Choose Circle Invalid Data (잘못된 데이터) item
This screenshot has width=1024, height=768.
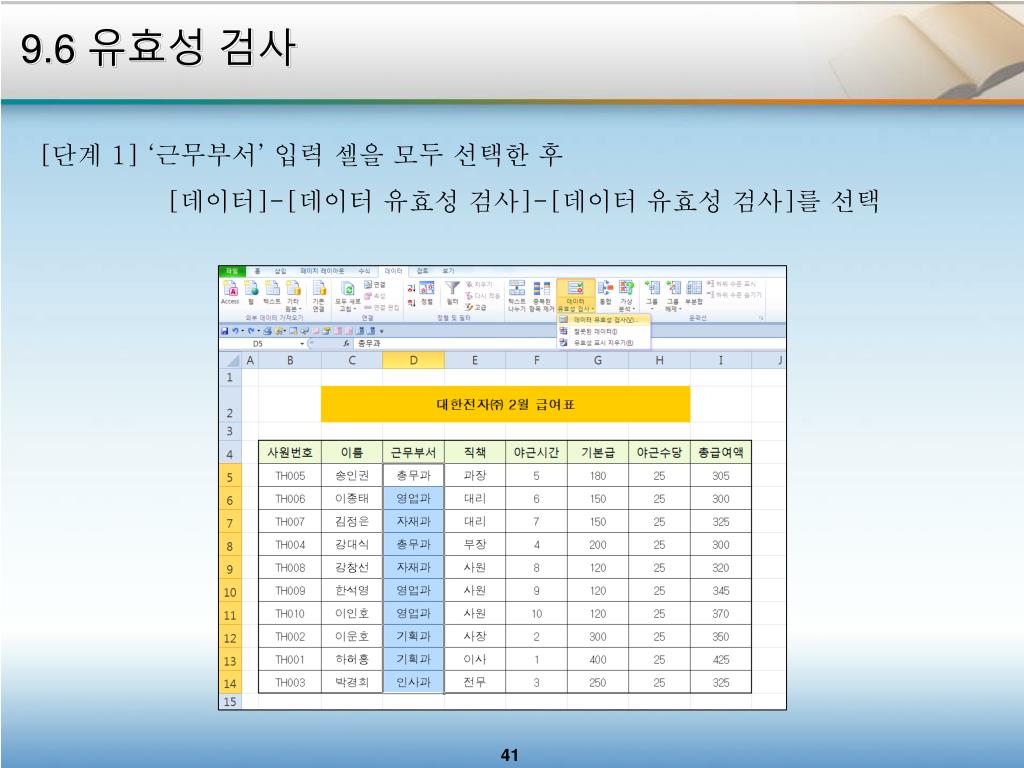[x=604, y=332]
